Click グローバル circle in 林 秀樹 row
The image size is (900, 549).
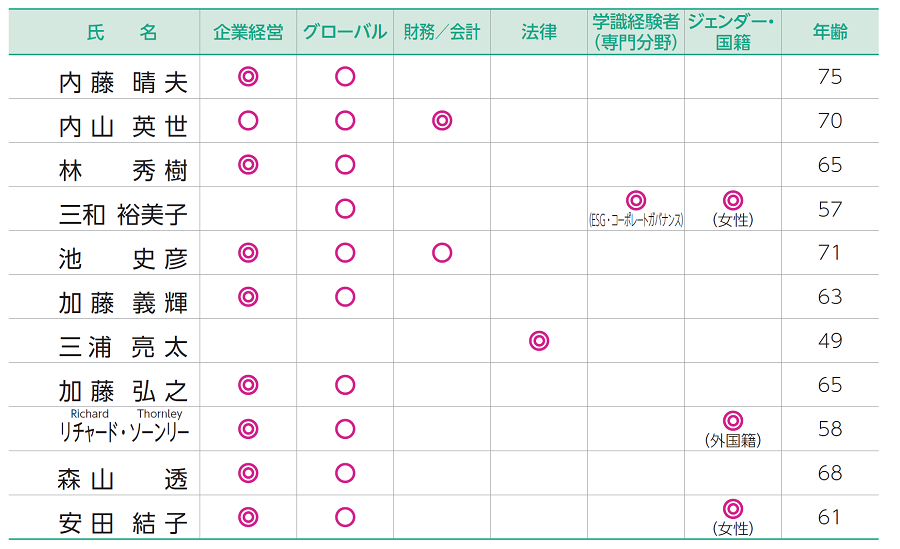[345, 165]
